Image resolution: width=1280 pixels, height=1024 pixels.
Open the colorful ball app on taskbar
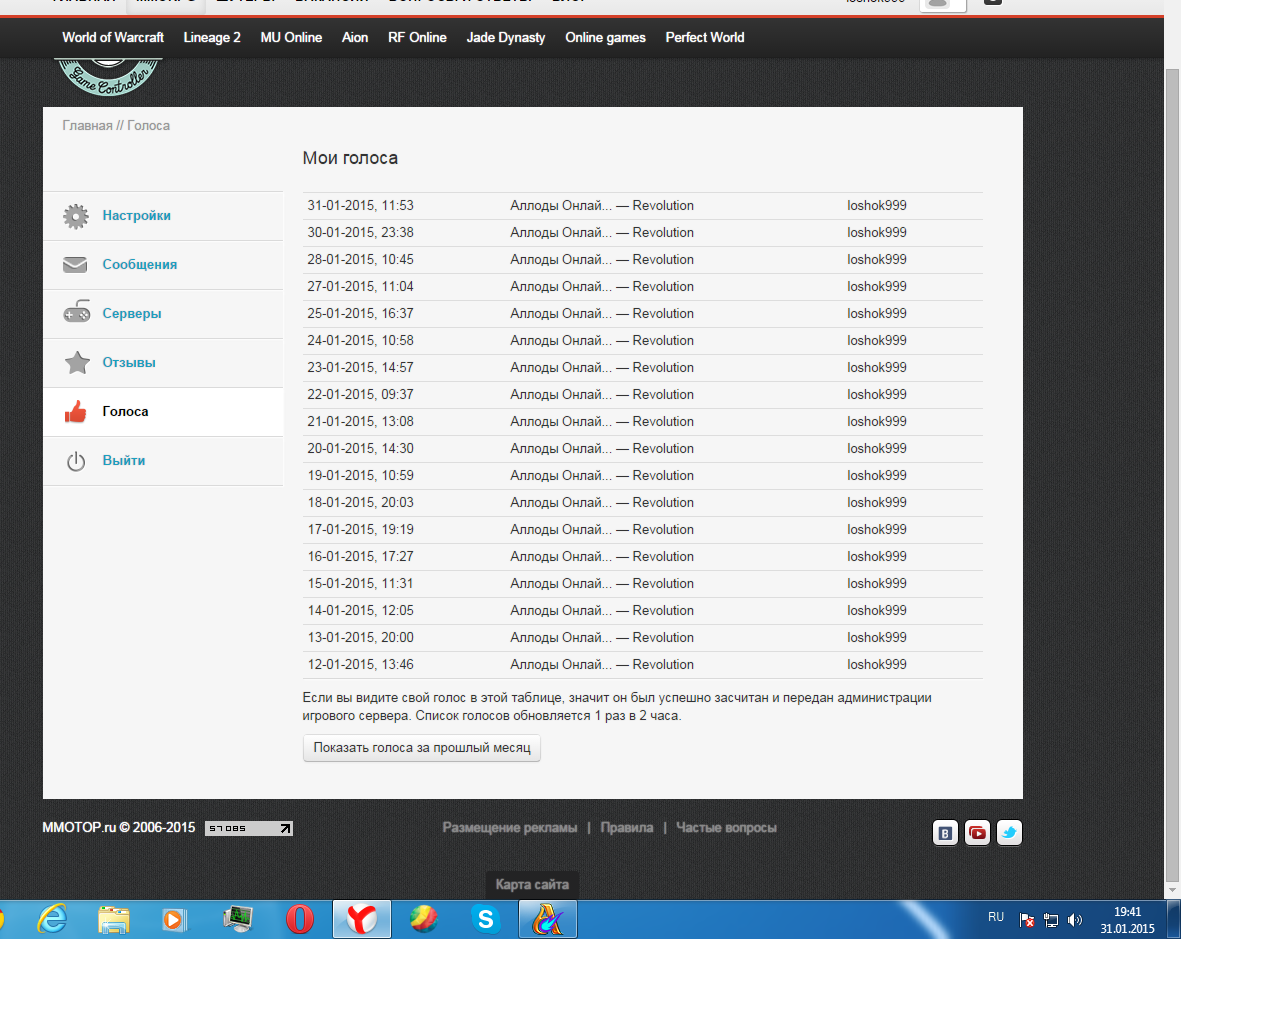[424, 919]
